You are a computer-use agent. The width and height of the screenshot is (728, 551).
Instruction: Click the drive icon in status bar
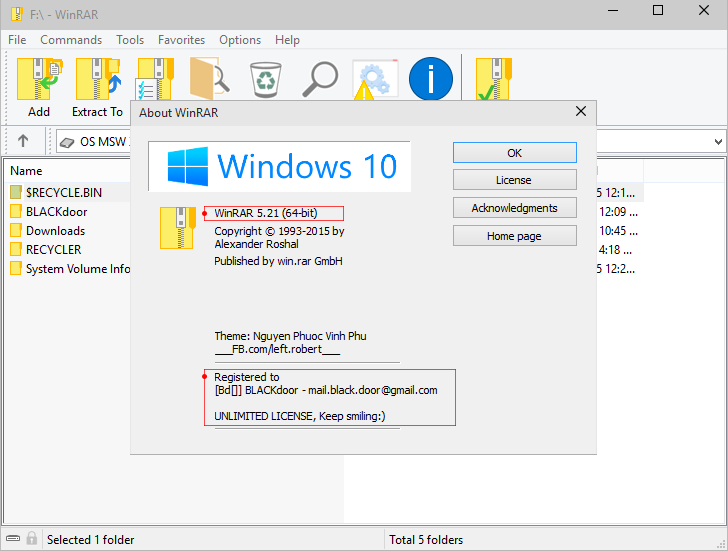[13, 538]
